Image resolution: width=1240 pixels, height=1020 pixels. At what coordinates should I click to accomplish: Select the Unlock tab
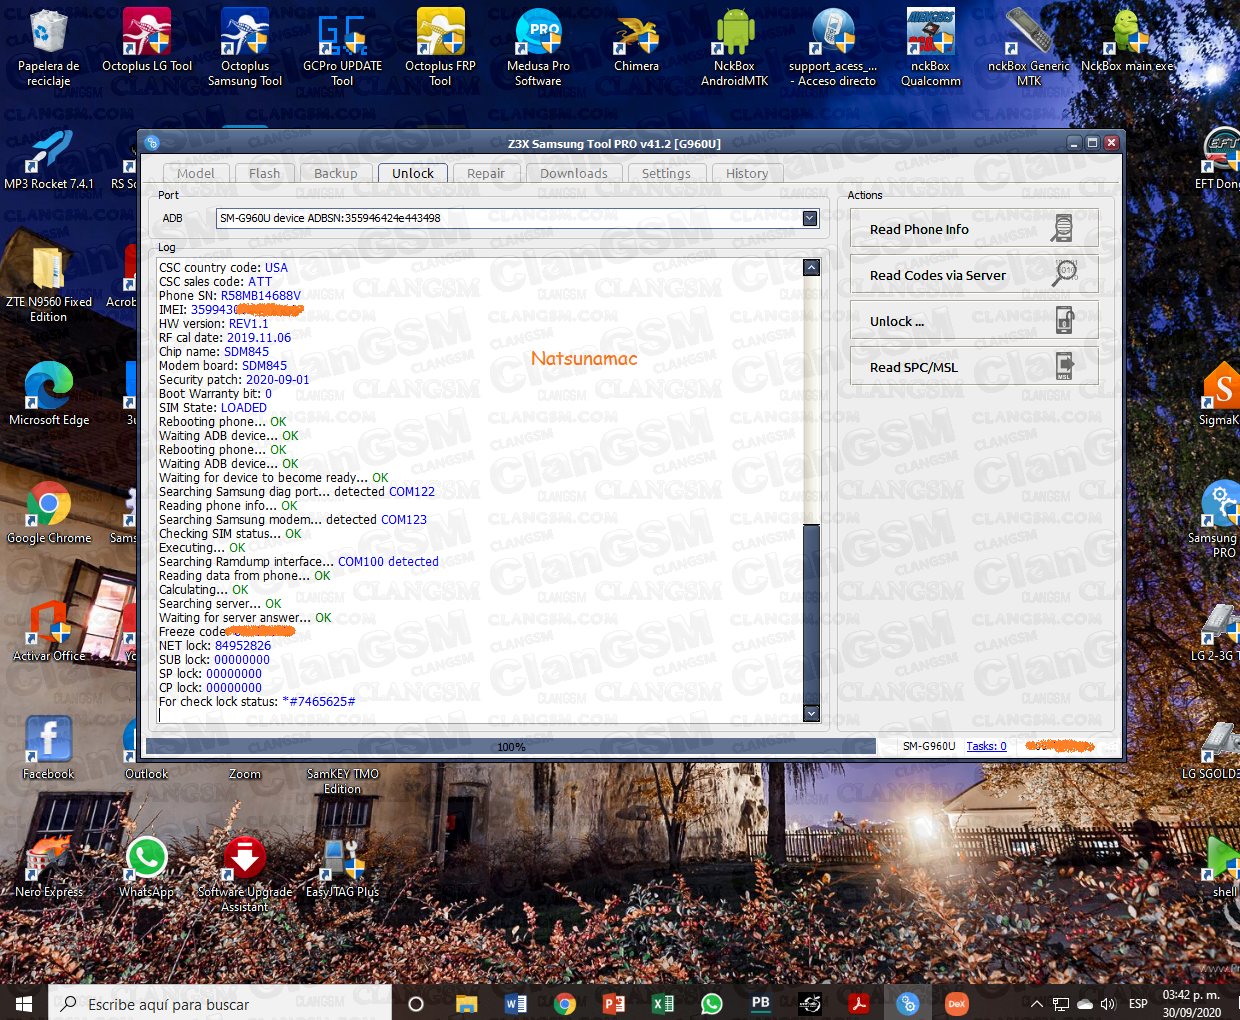413,173
